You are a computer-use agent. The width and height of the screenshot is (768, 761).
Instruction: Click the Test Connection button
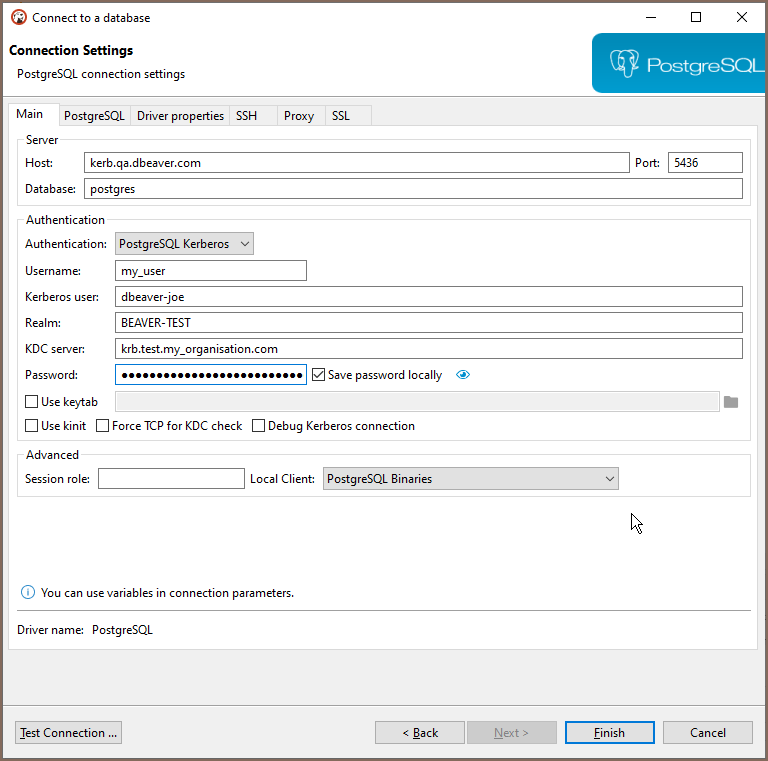[x=69, y=733]
